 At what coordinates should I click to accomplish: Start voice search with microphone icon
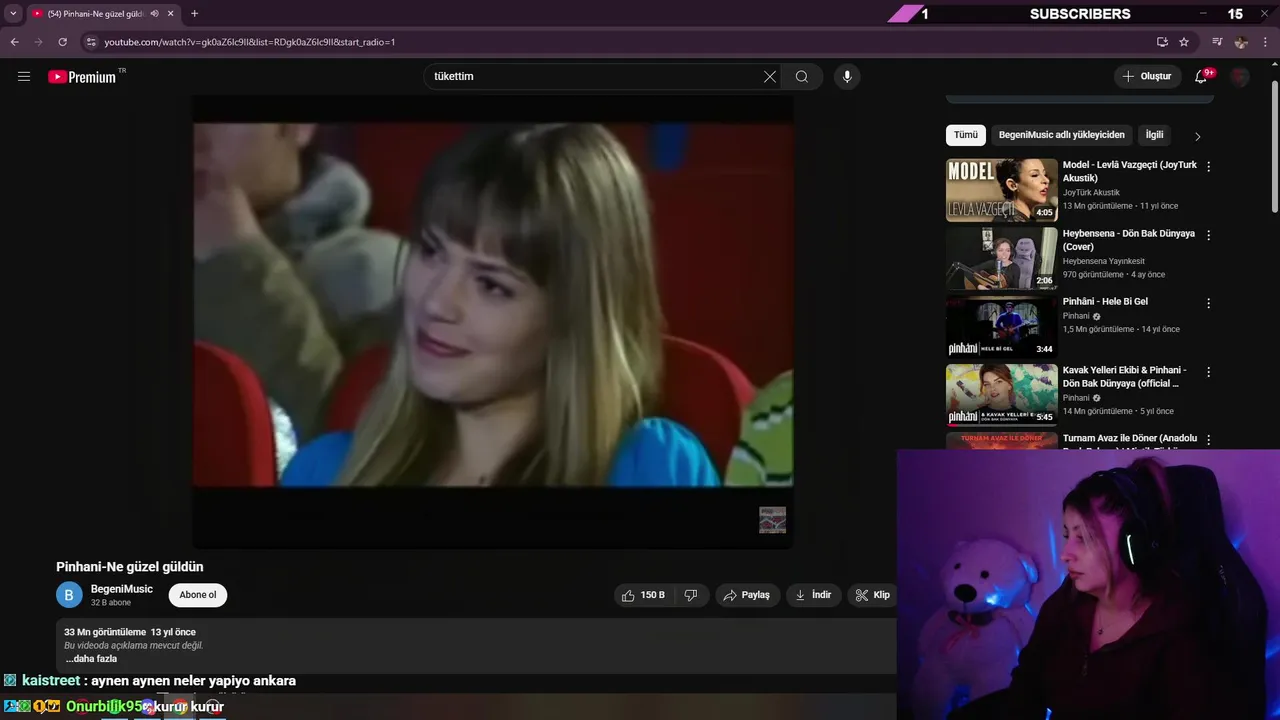[x=847, y=76]
